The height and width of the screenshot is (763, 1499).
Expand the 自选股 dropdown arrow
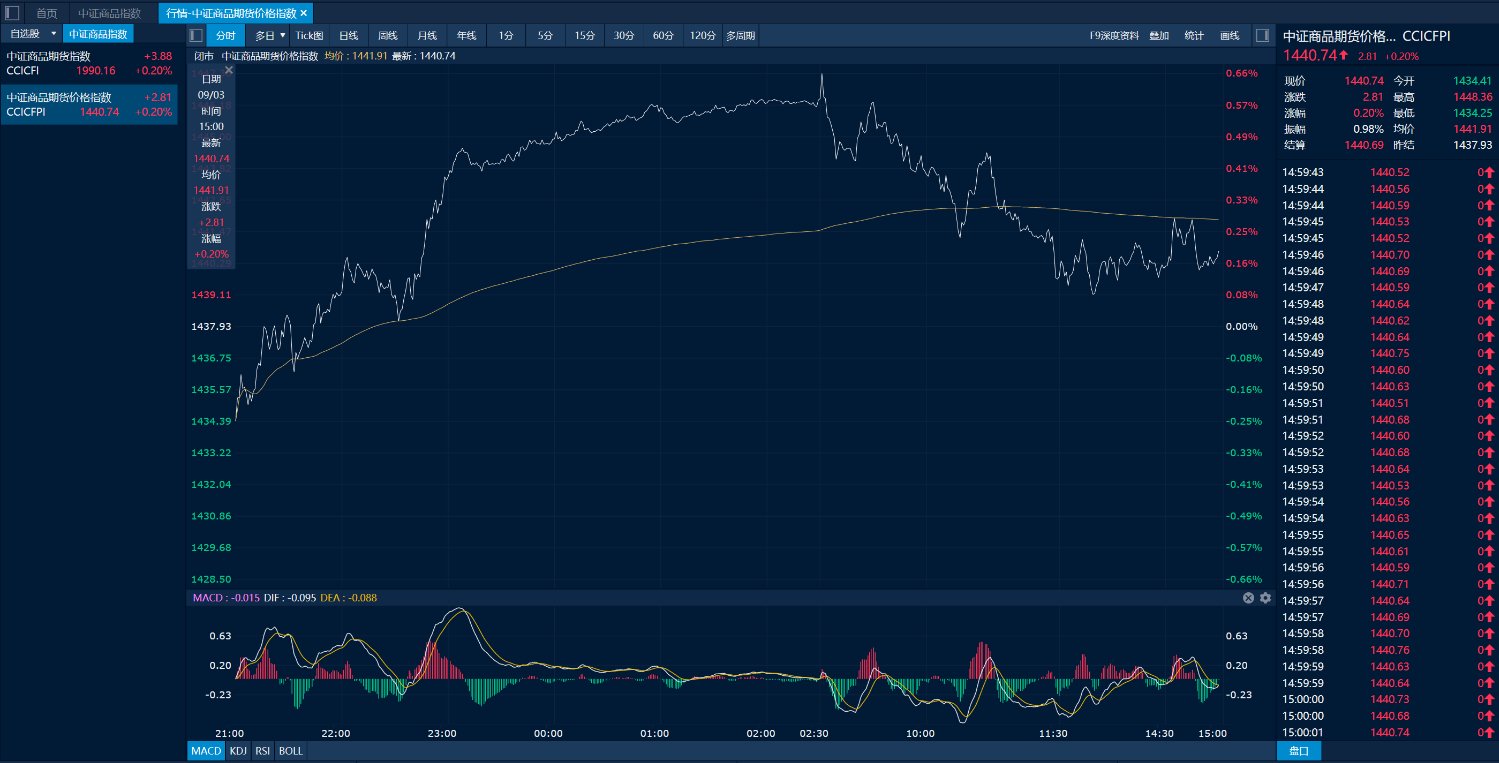(54, 34)
